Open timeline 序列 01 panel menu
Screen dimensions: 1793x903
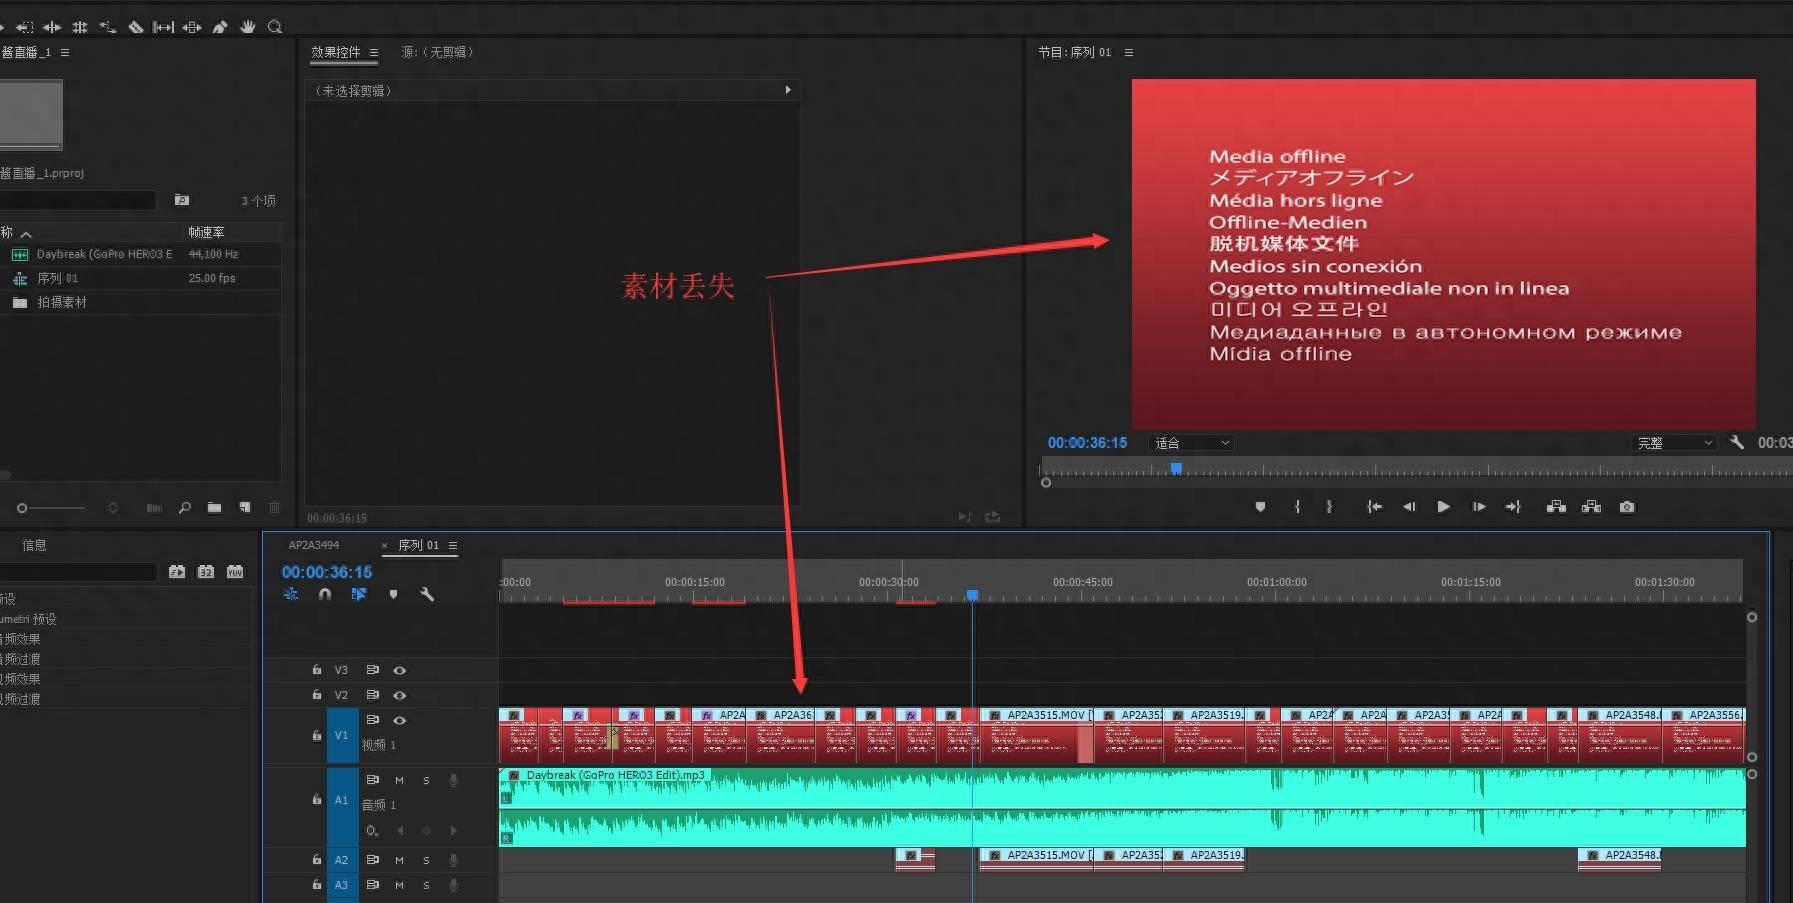tap(453, 545)
